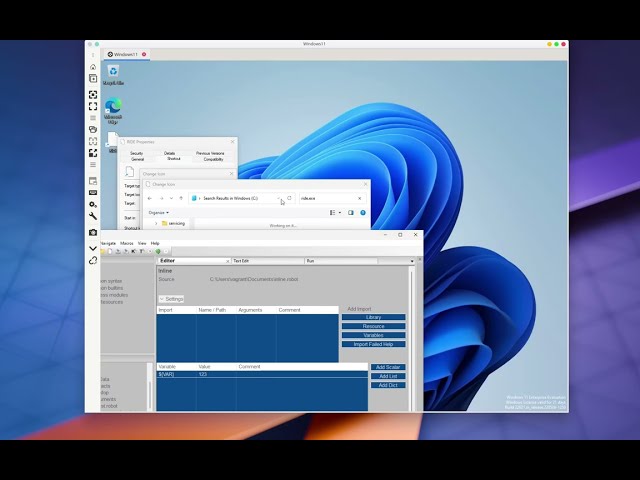
Task: Click the Variables import button
Action: 373,335
